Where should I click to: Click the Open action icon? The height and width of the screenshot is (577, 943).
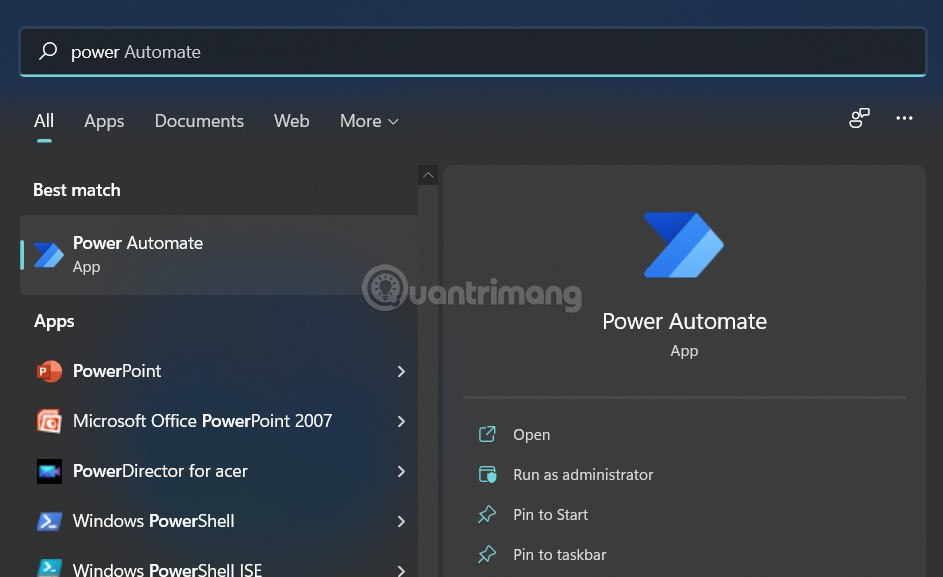pyautogui.click(x=487, y=434)
